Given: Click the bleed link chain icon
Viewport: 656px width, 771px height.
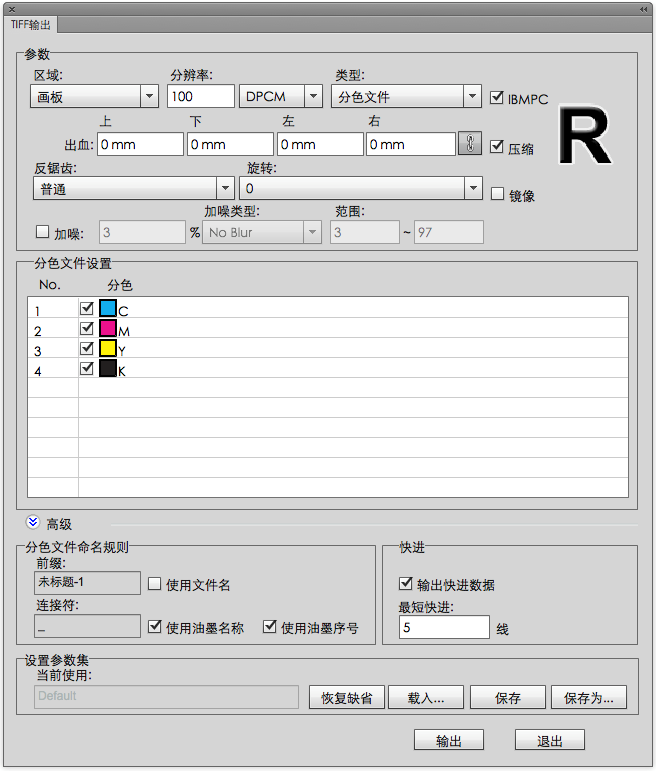Looking at the screenshot, I should (x=470, y=144).
